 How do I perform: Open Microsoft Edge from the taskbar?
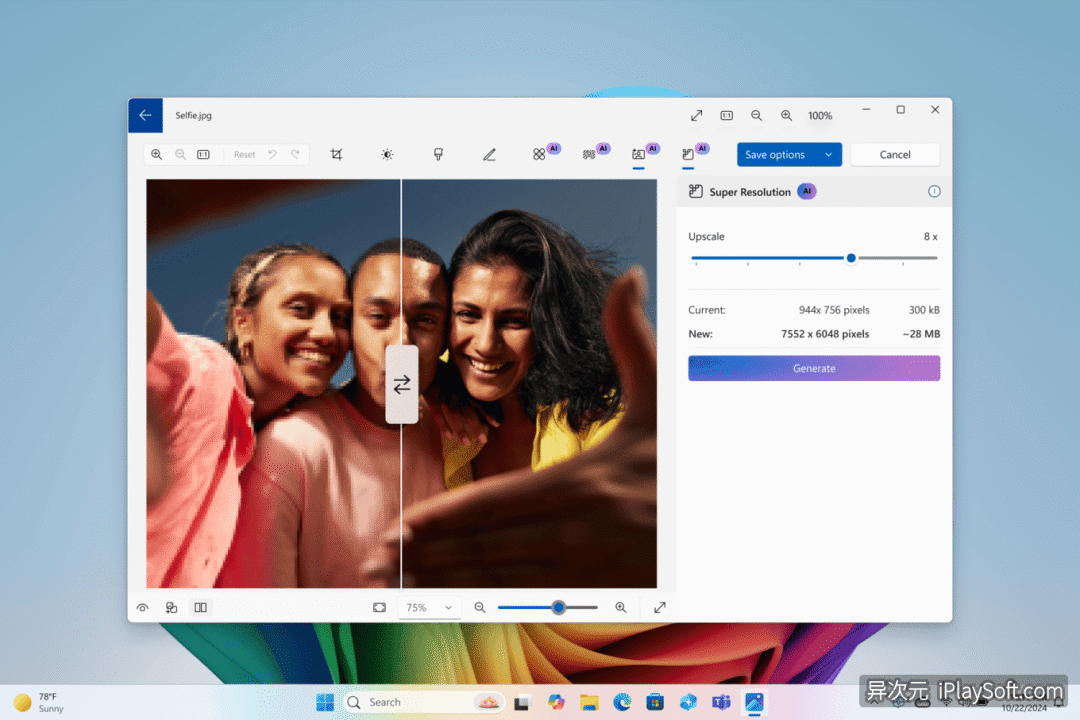click(622, 702)
